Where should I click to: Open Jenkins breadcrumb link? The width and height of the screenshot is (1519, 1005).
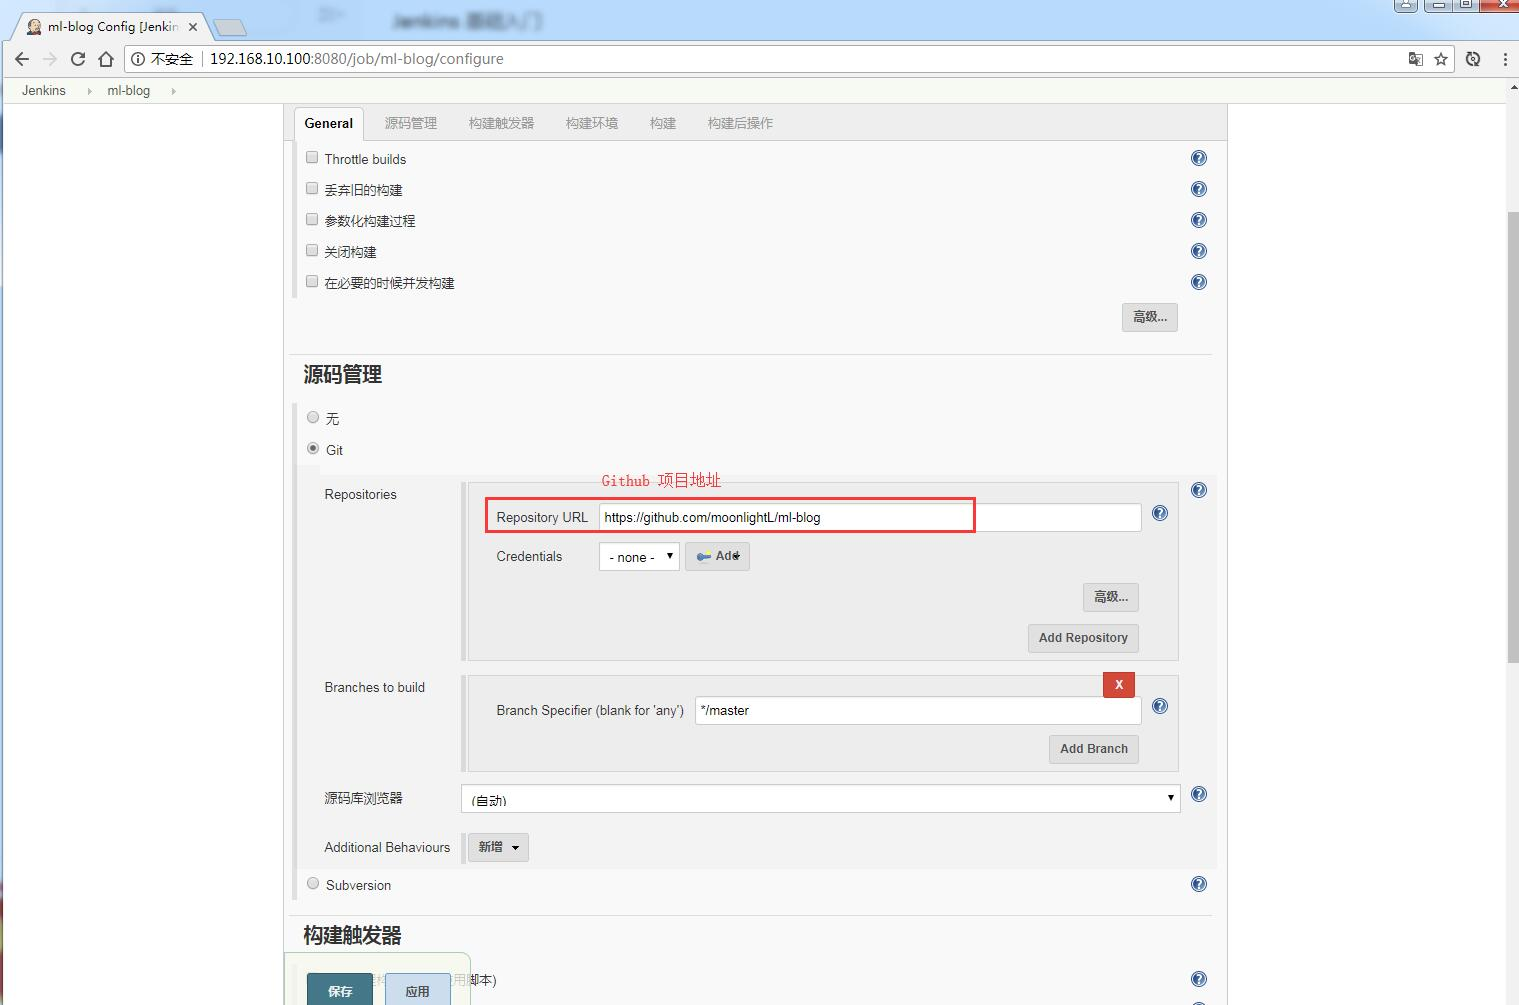point(44,91)
